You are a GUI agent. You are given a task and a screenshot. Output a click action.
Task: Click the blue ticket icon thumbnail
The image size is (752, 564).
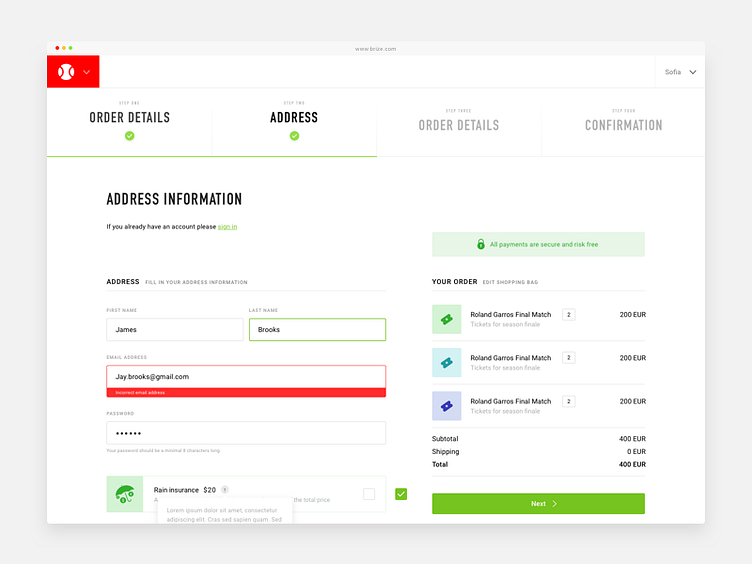pos(446,406)
